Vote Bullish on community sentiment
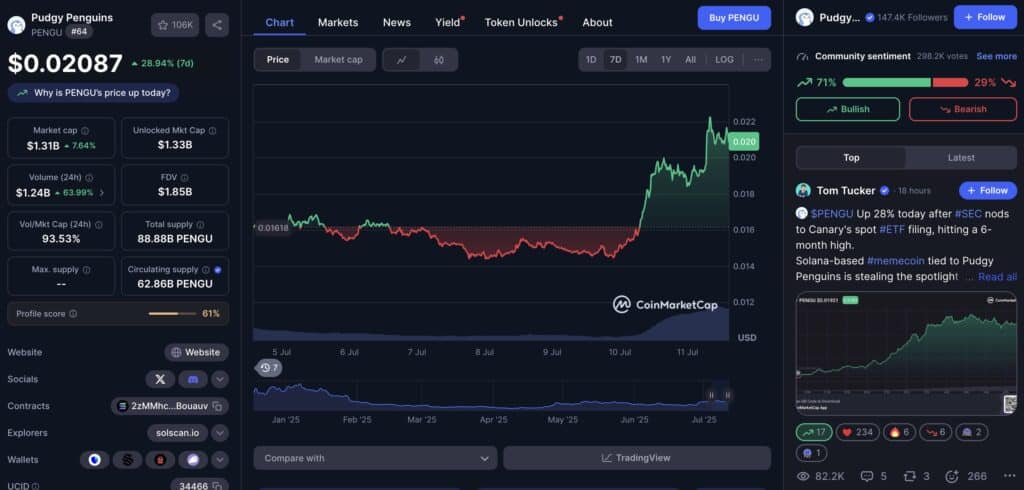 click(848, 109)
